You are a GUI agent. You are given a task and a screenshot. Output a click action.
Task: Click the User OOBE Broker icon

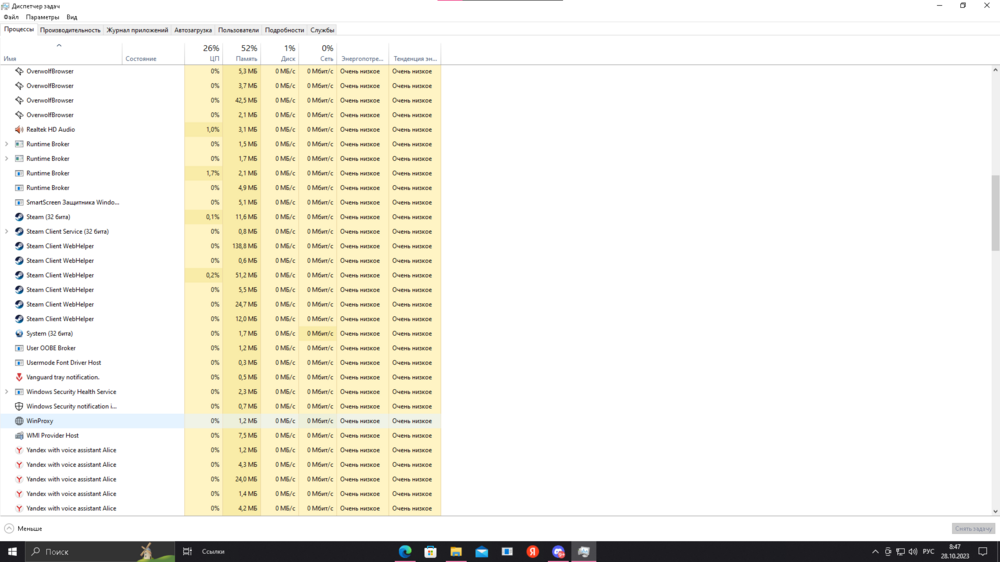pos(19,348)
